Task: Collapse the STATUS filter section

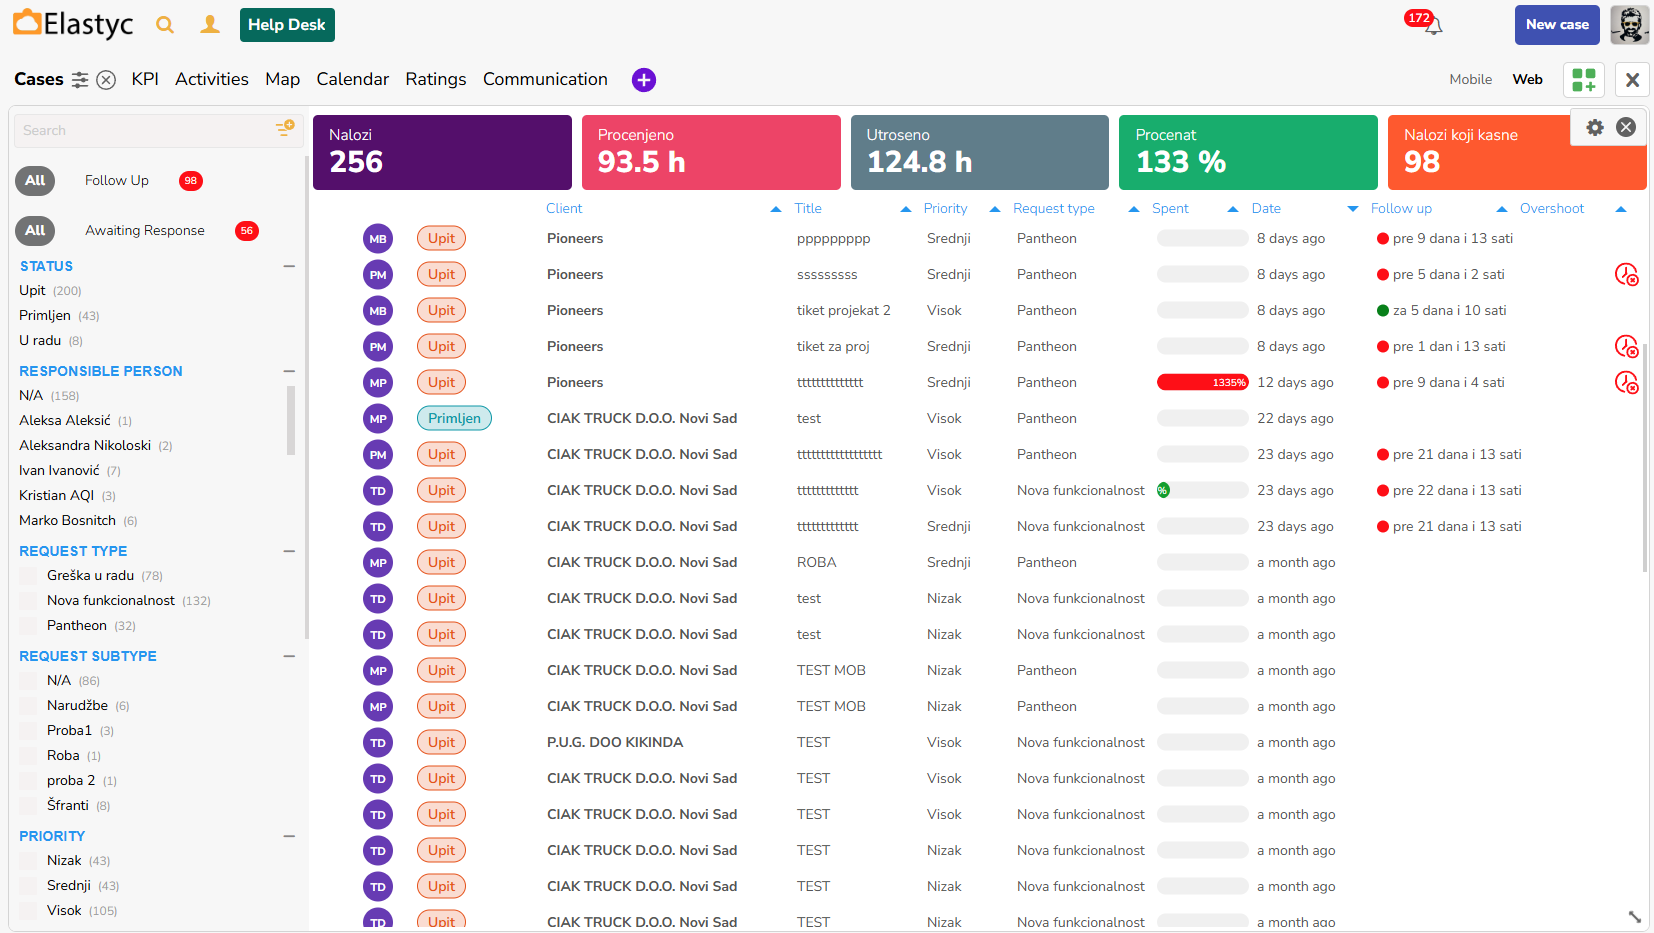Action: pyautogui.click(x=289, y=266)
